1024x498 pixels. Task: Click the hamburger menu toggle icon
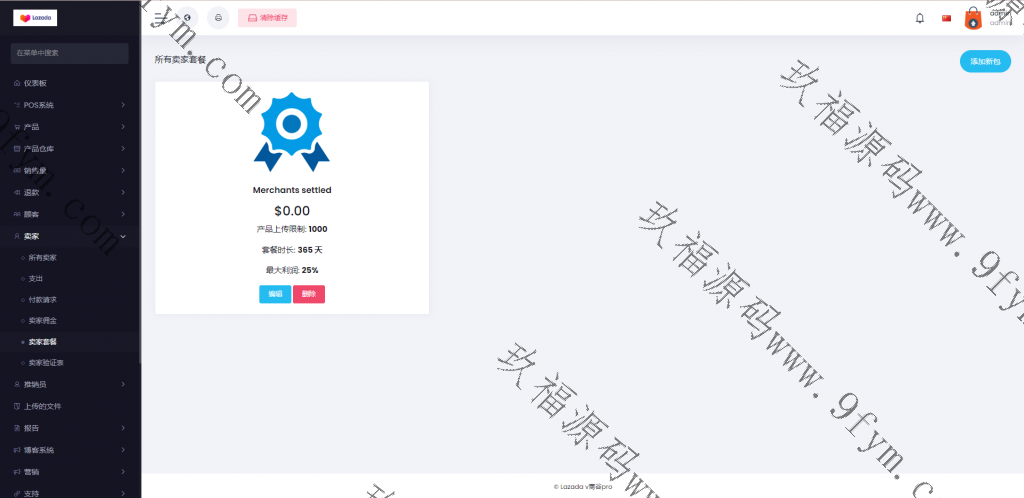click(x=160, y=17)
